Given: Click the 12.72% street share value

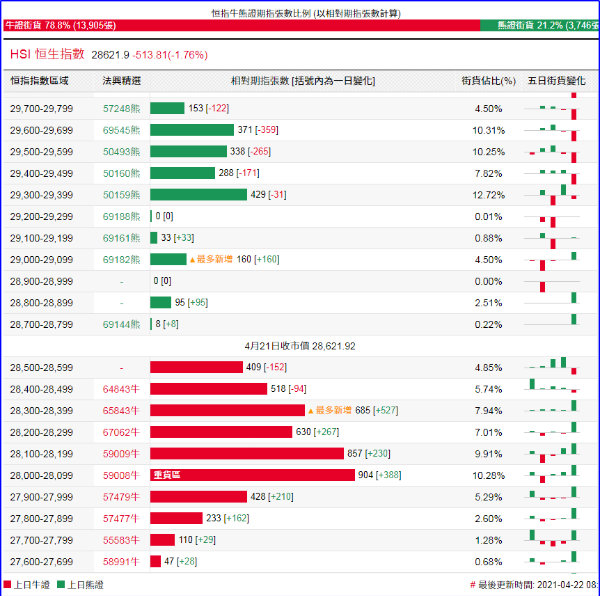Looking at the screenshot, I should point(489,195).
